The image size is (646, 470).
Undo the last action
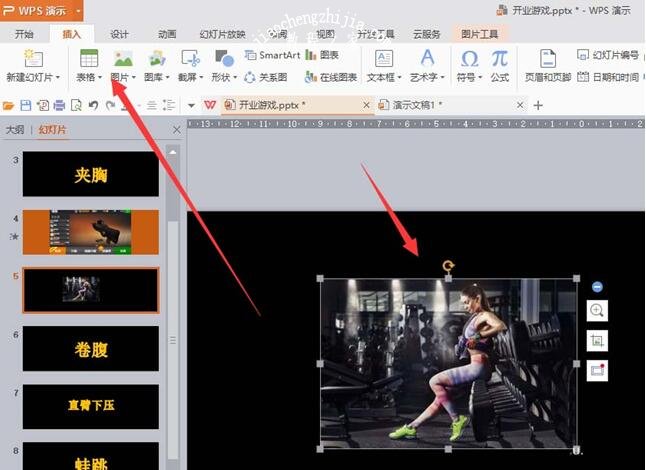click(x=94, y=105)
